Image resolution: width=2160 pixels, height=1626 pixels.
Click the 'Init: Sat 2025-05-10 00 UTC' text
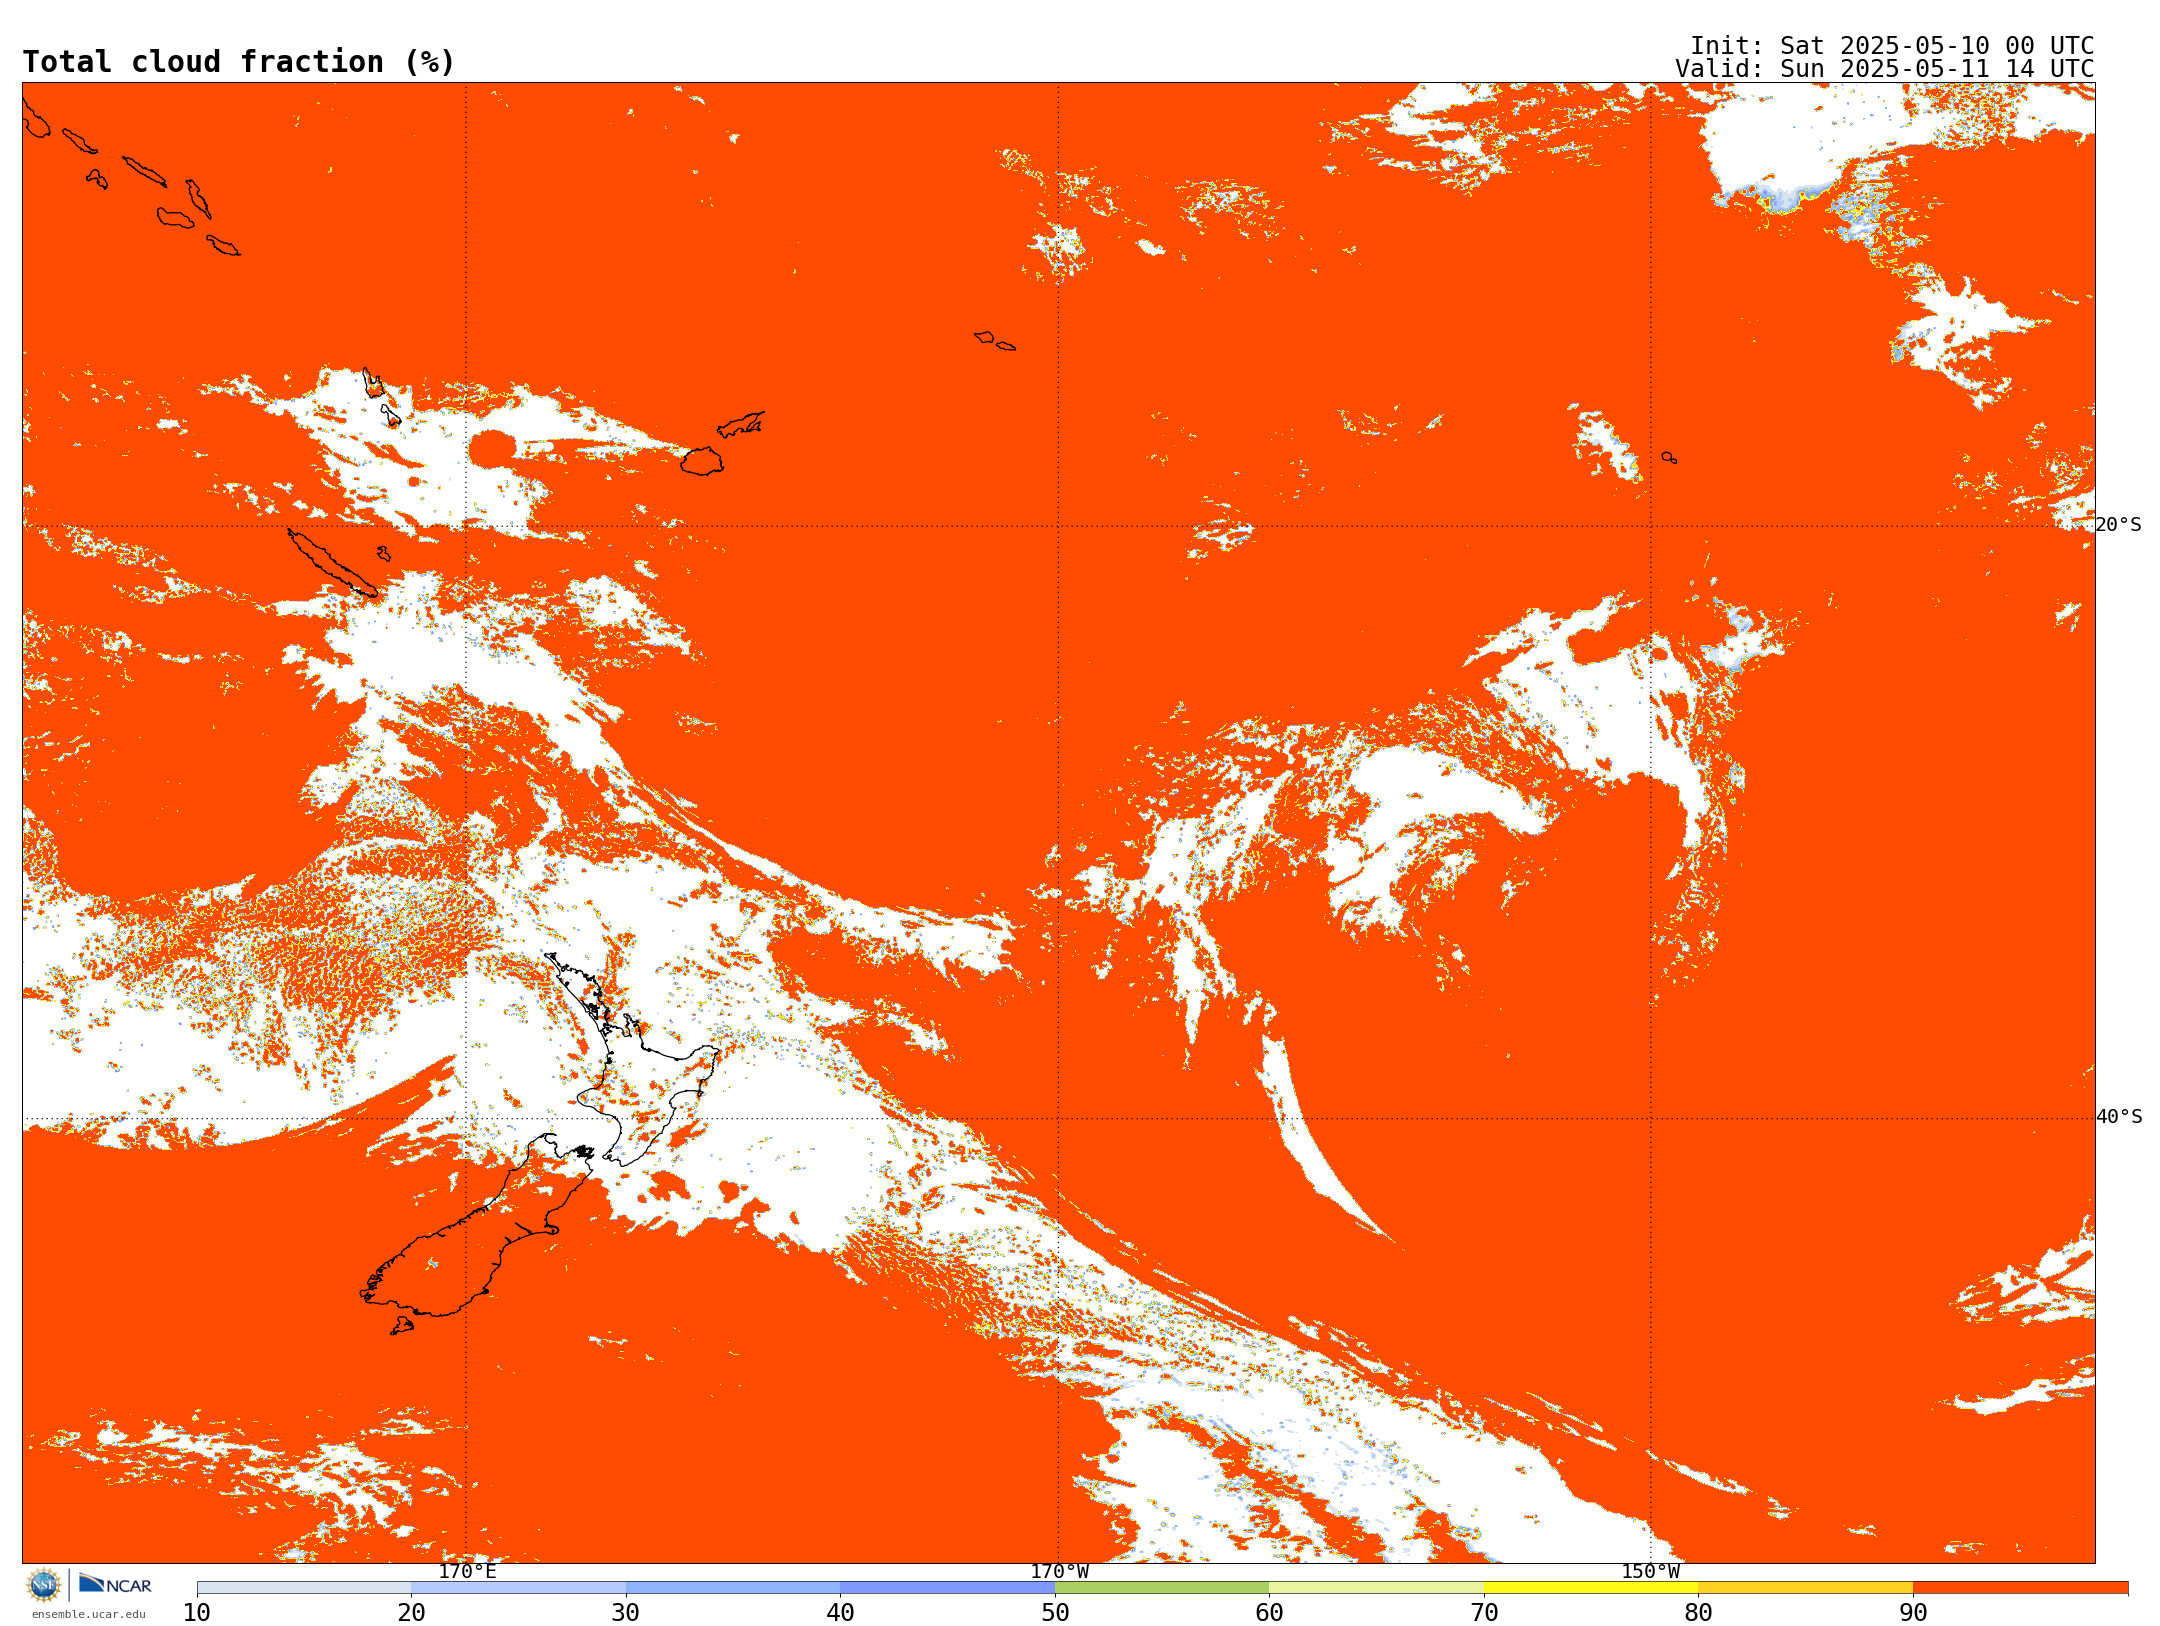pos(1892,46)
